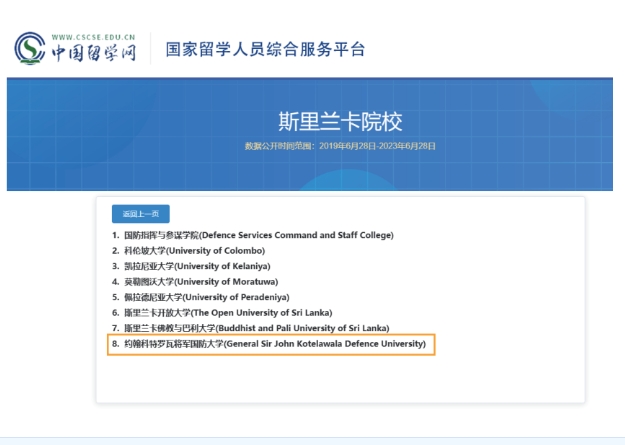Select Defence Services Command and Staff College entry
This screenshot has width=625, height=445.
tap(253, 235)
